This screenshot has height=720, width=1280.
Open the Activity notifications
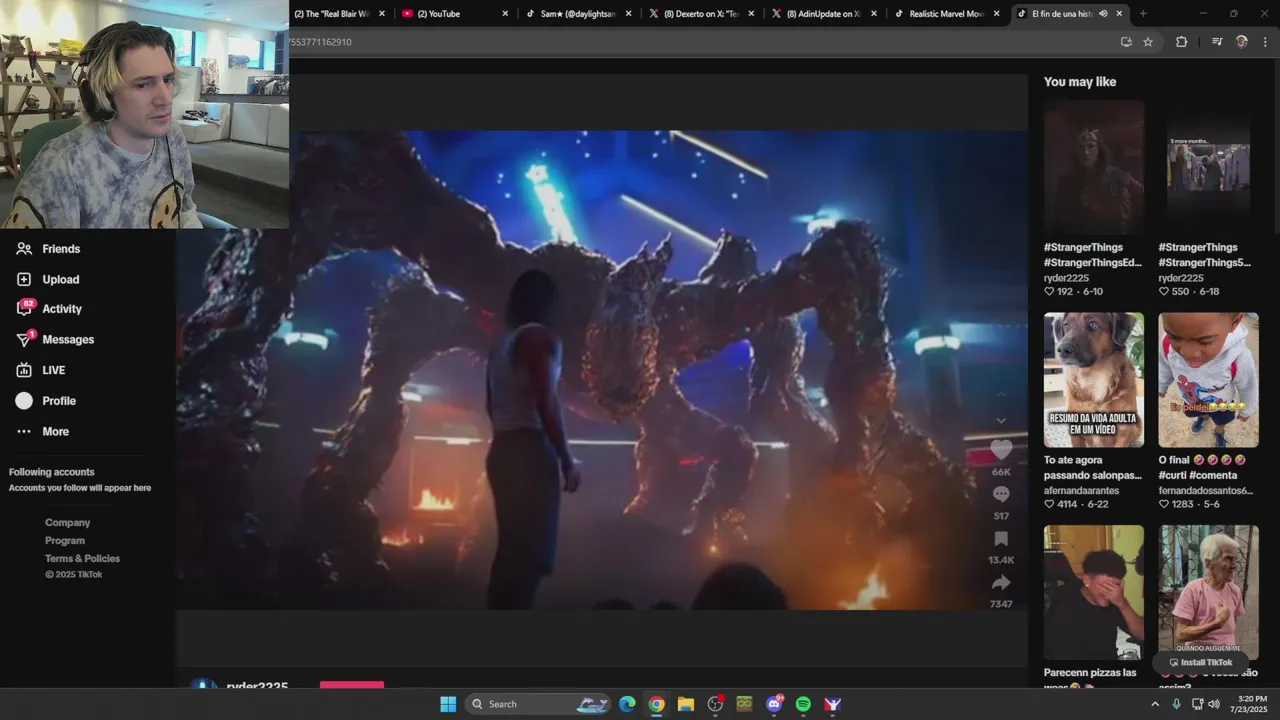(61, 309)
